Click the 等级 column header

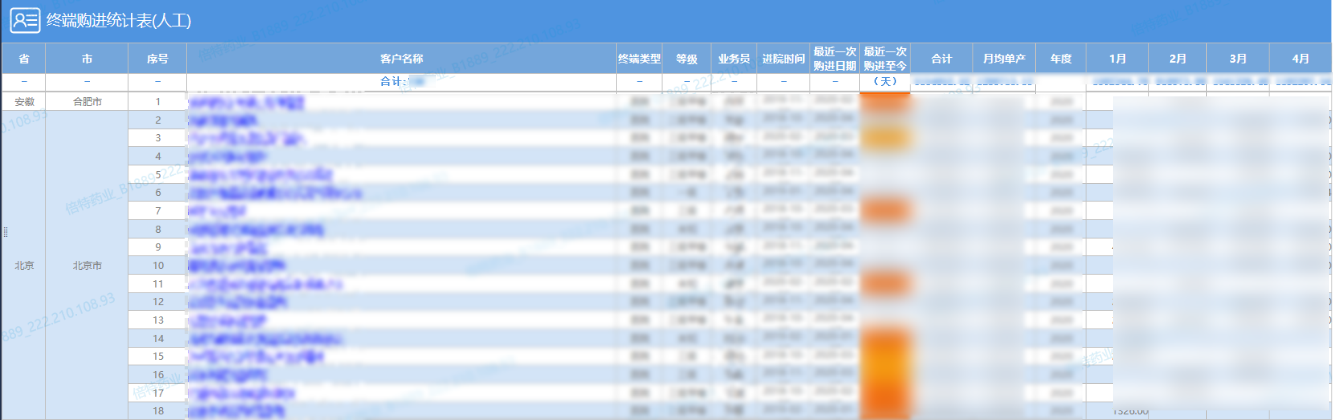(686, 59)
